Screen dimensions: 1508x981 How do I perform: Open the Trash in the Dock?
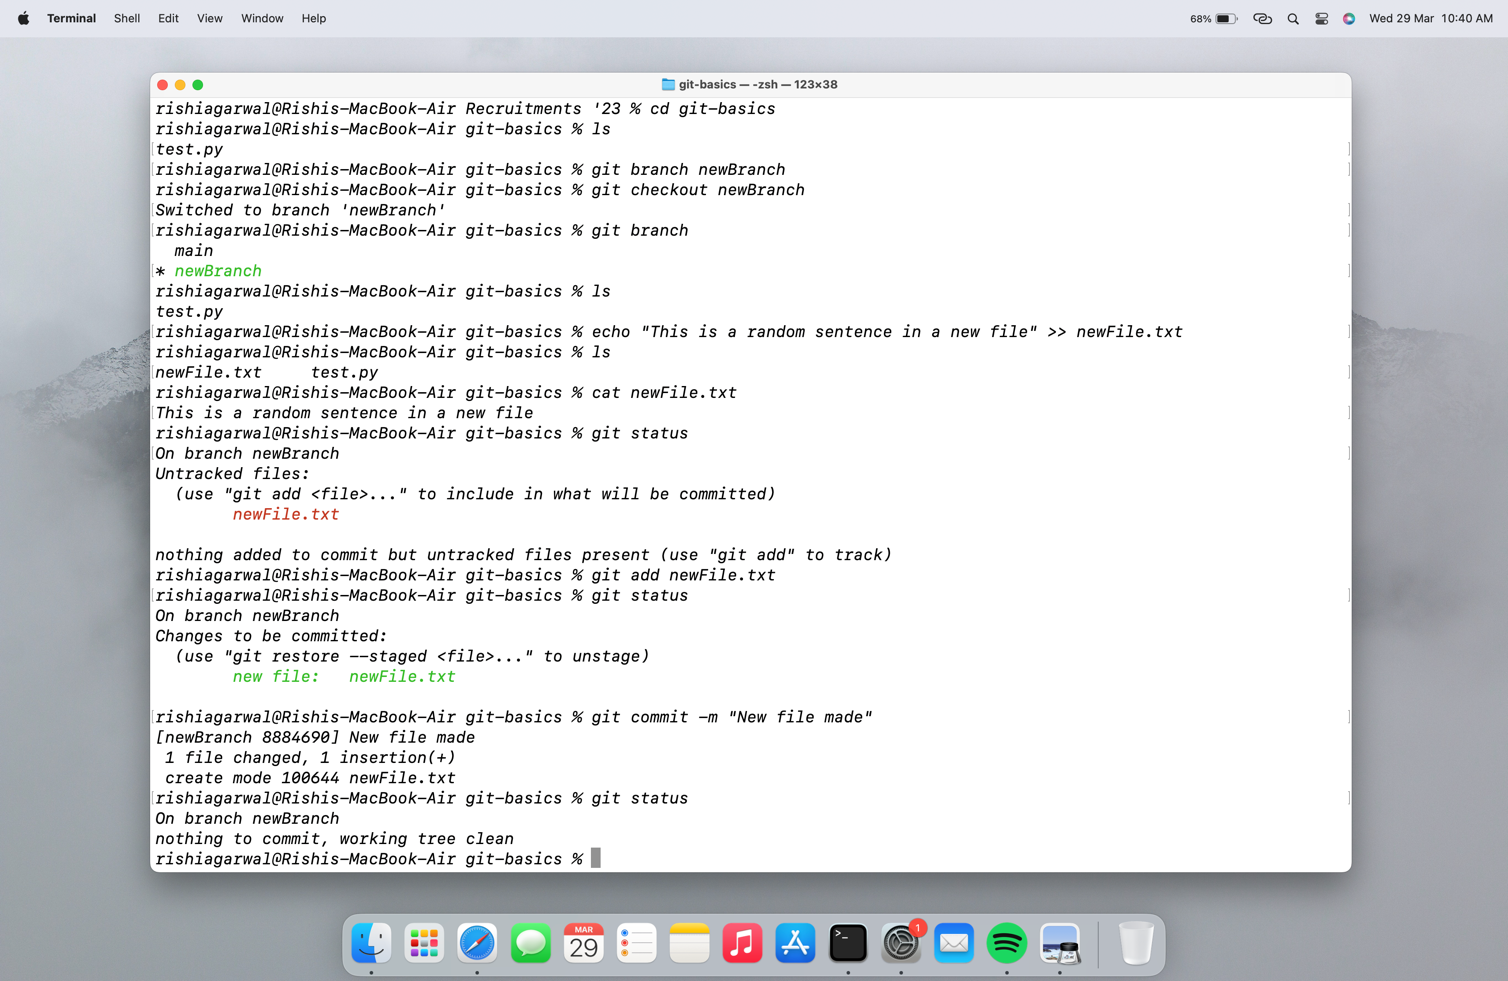click(x=1136, y=942)
